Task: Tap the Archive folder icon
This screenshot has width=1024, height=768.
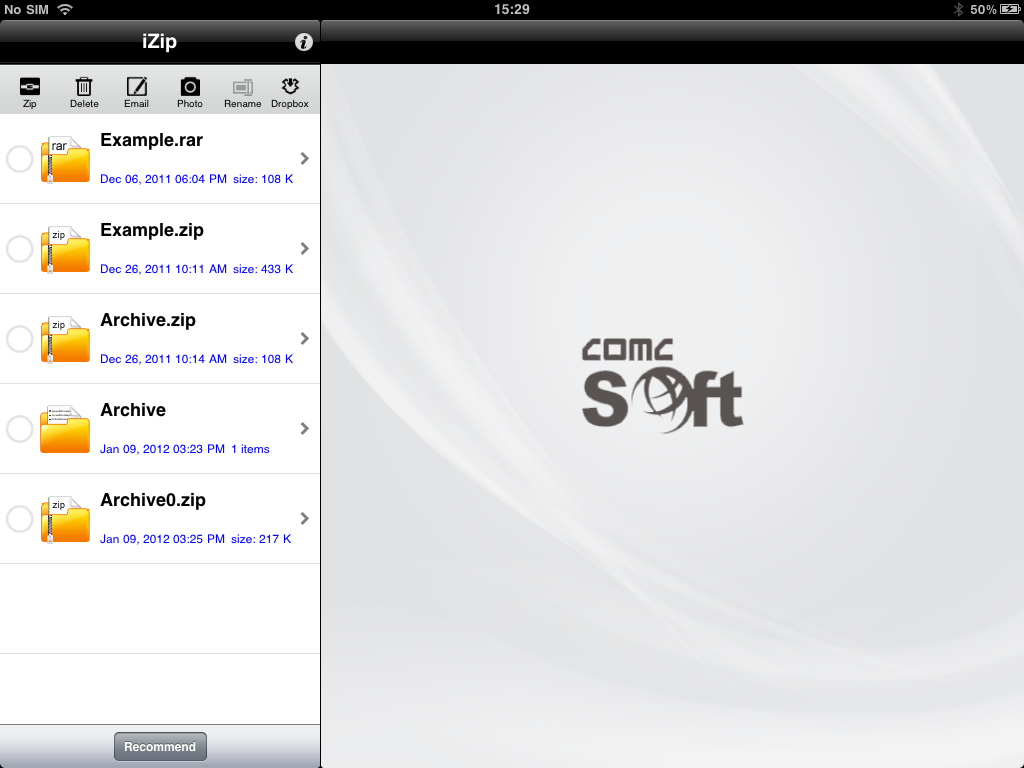Action: point(65,429)
